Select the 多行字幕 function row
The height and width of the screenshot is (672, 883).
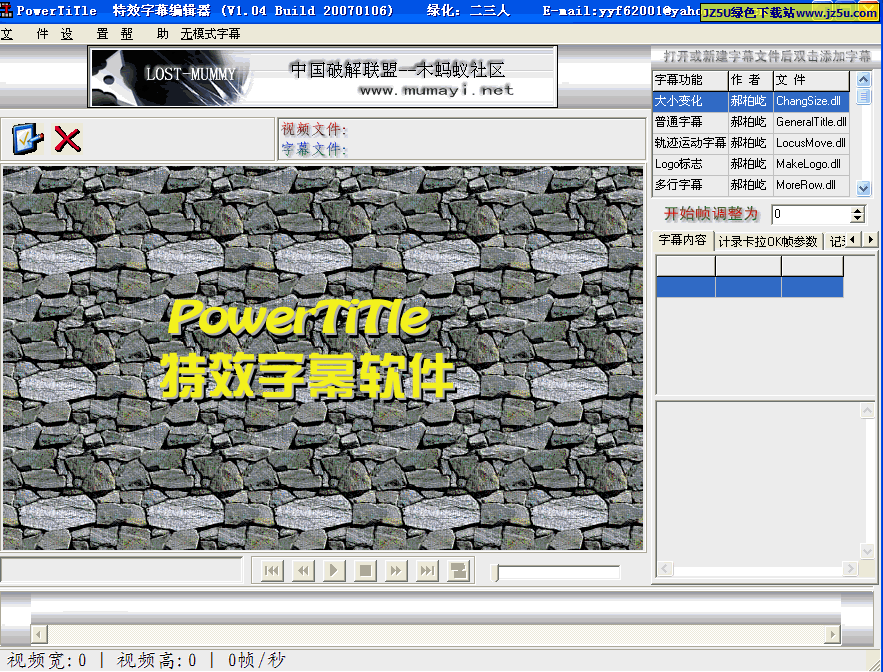click(x=750, y=185)
